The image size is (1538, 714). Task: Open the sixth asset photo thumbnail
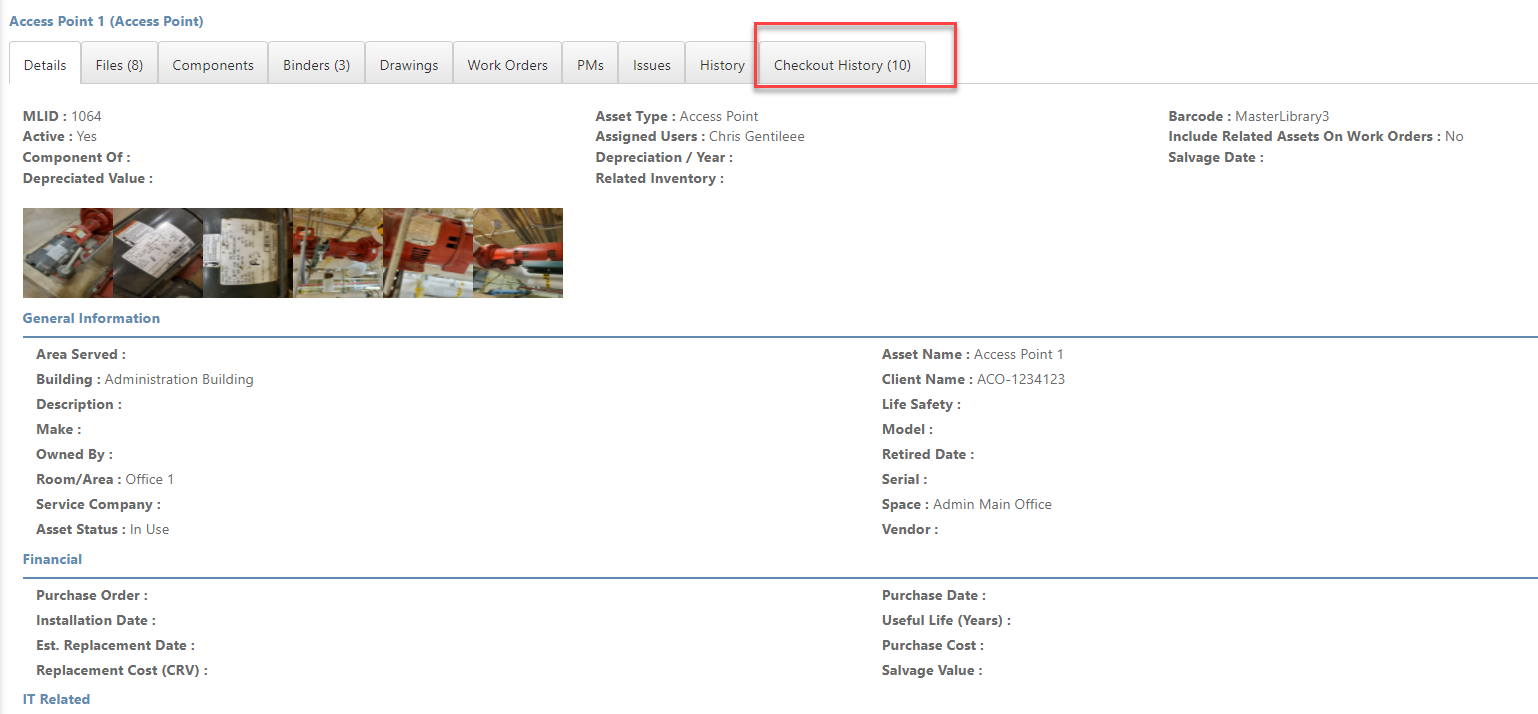pos(518,253)
